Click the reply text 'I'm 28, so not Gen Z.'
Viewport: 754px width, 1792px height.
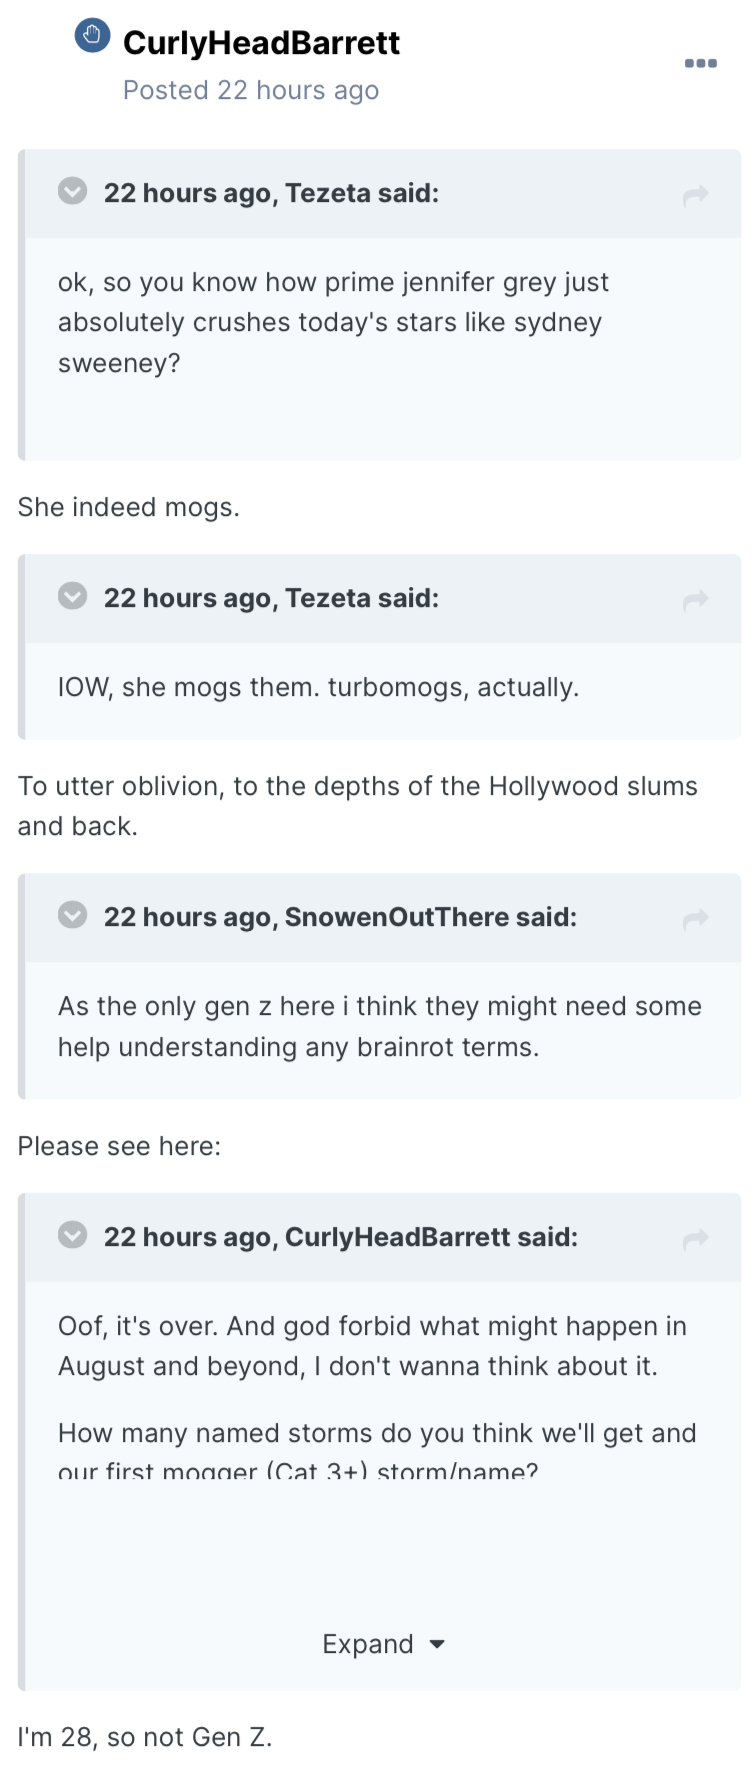pos(145,1737)
